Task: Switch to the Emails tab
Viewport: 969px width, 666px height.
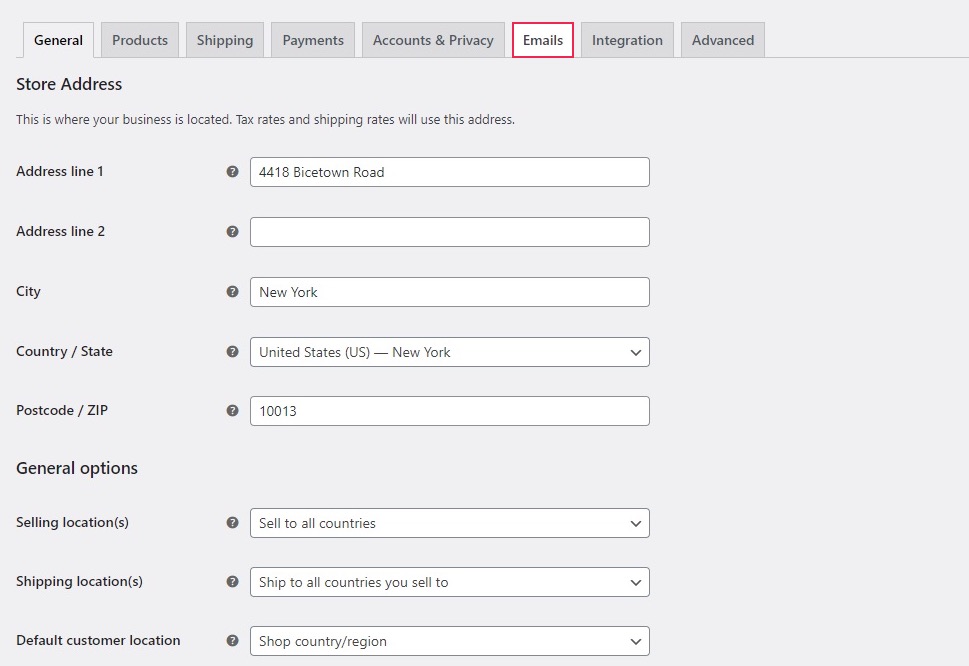Action: click(x=543, y=40)
